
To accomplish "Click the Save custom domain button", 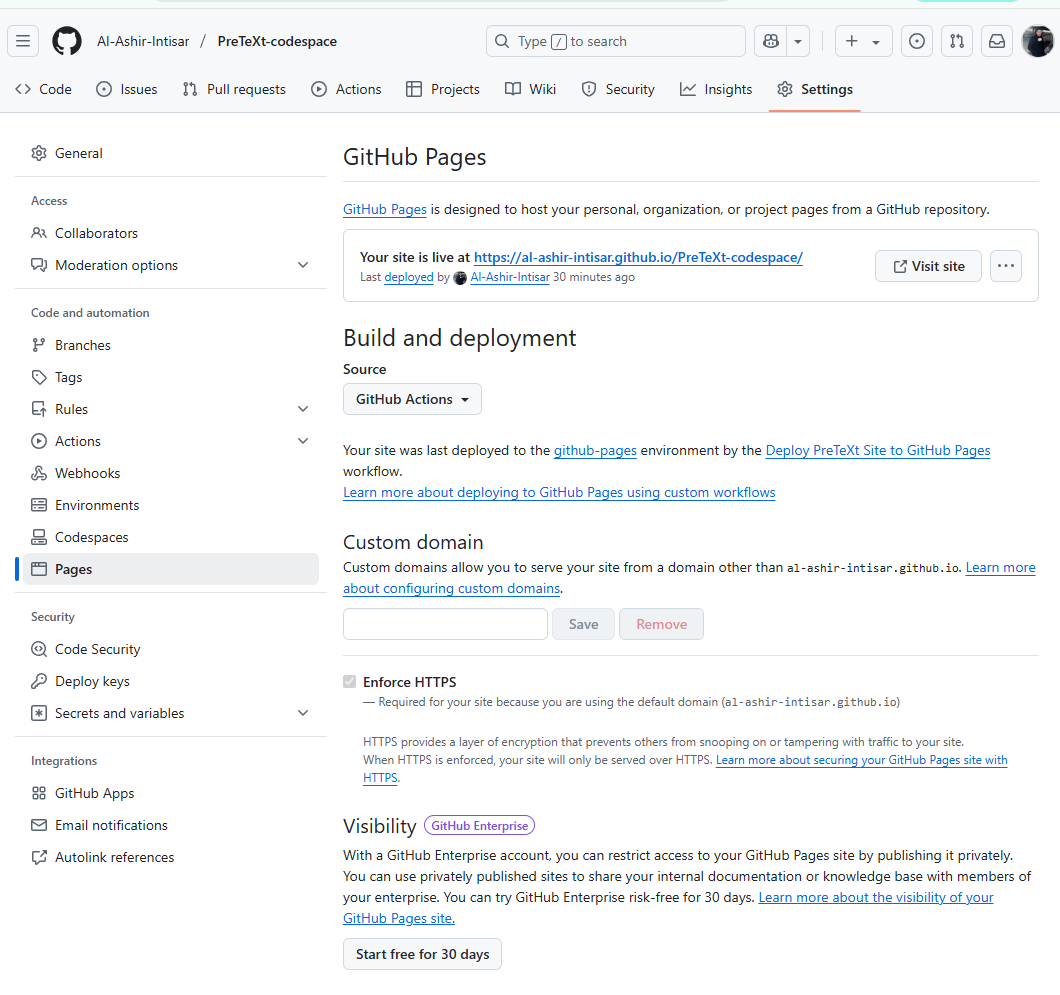I will (x=583, y=624).
